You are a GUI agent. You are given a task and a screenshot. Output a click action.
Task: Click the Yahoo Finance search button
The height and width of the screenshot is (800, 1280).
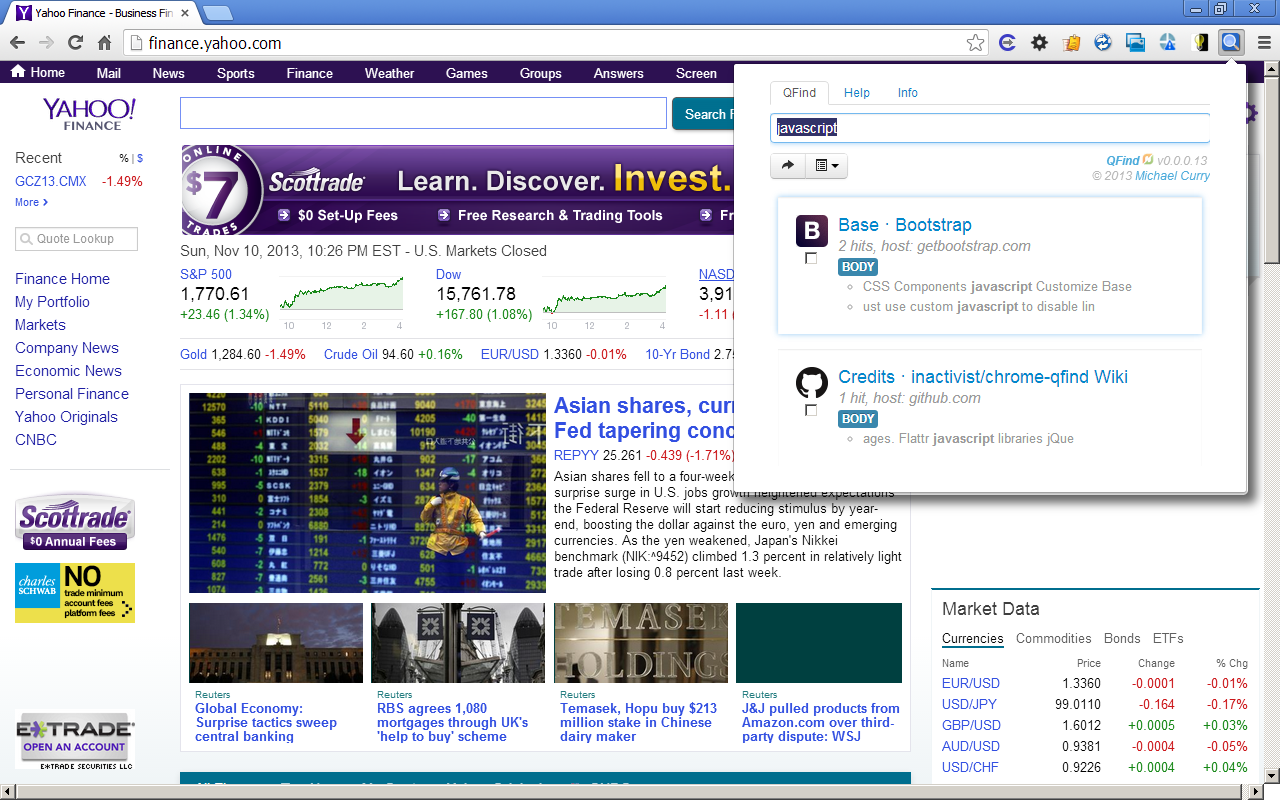pos(703,114)
